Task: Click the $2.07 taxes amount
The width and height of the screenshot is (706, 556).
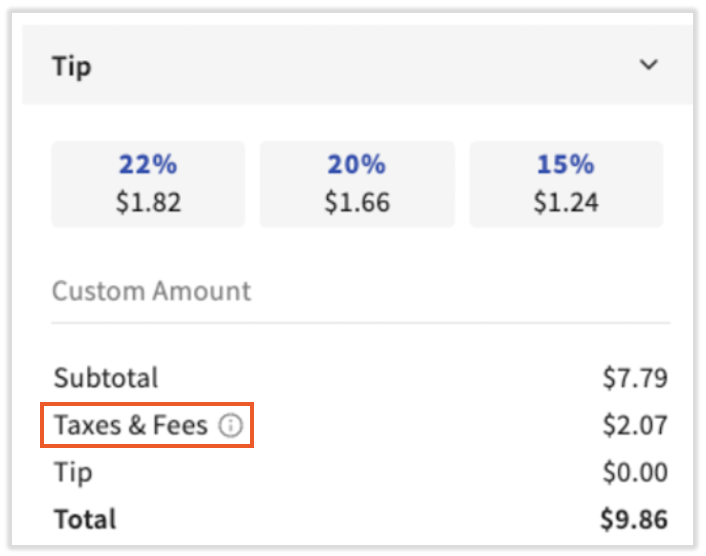Action: pos(635,426)
